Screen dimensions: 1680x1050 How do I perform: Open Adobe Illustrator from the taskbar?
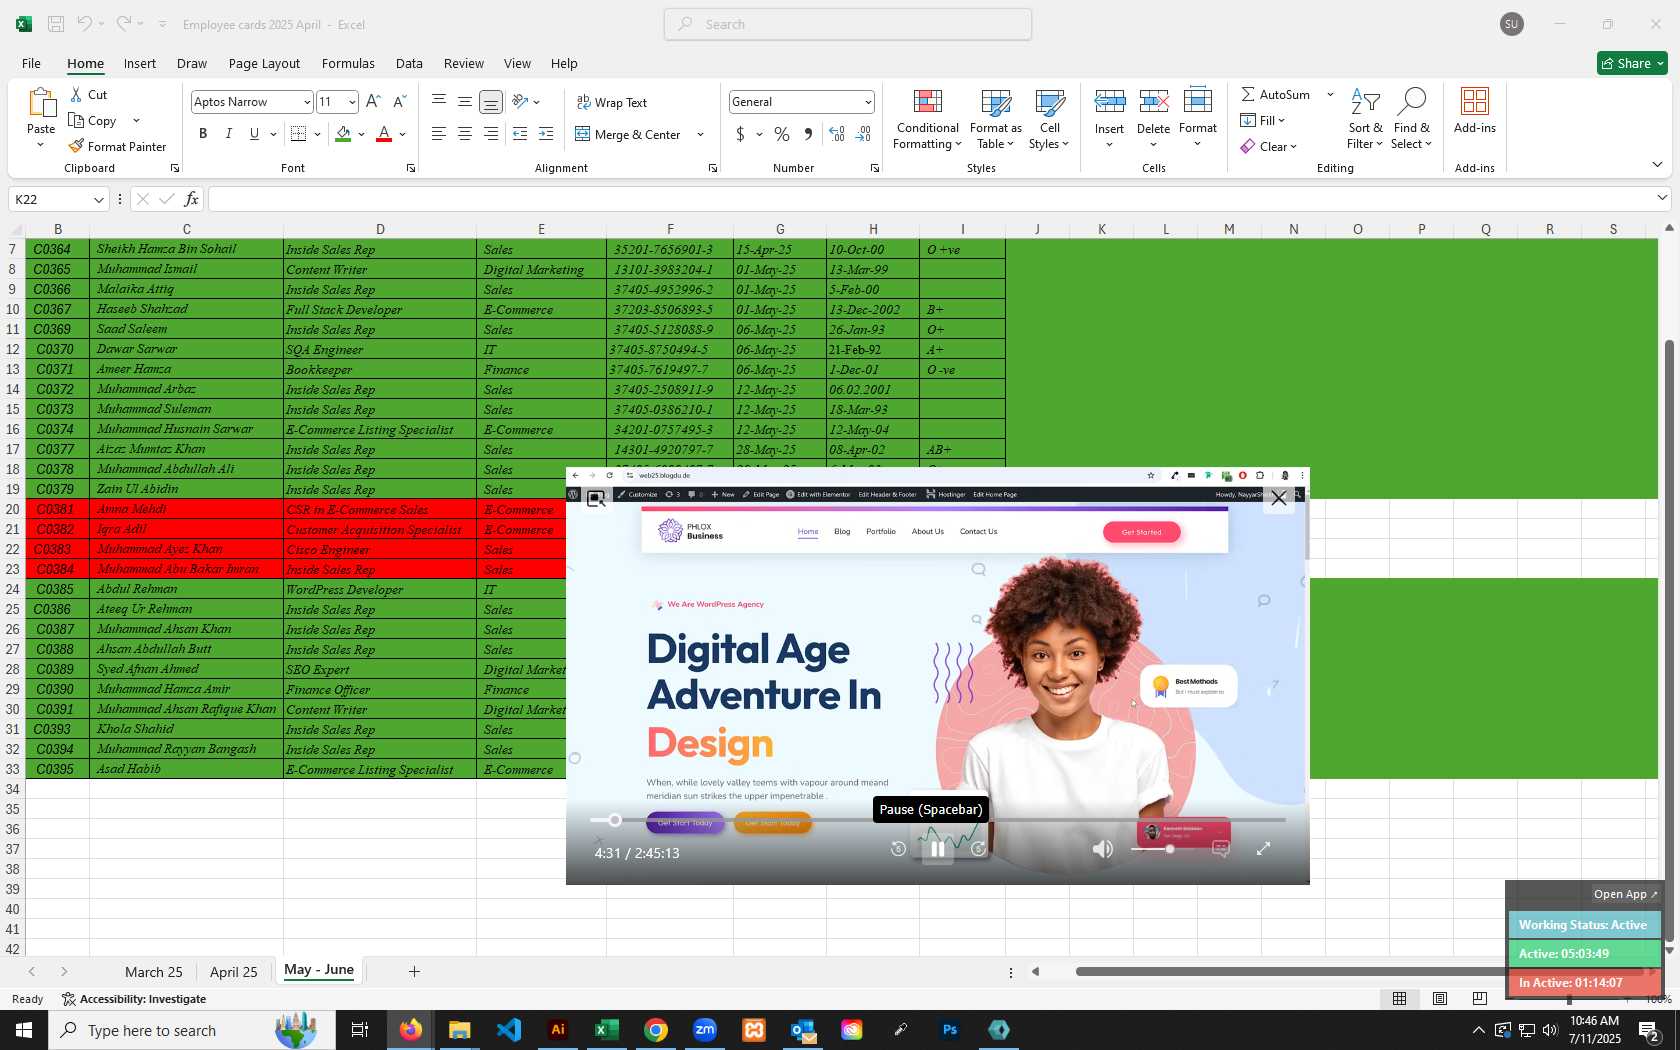558,1030
